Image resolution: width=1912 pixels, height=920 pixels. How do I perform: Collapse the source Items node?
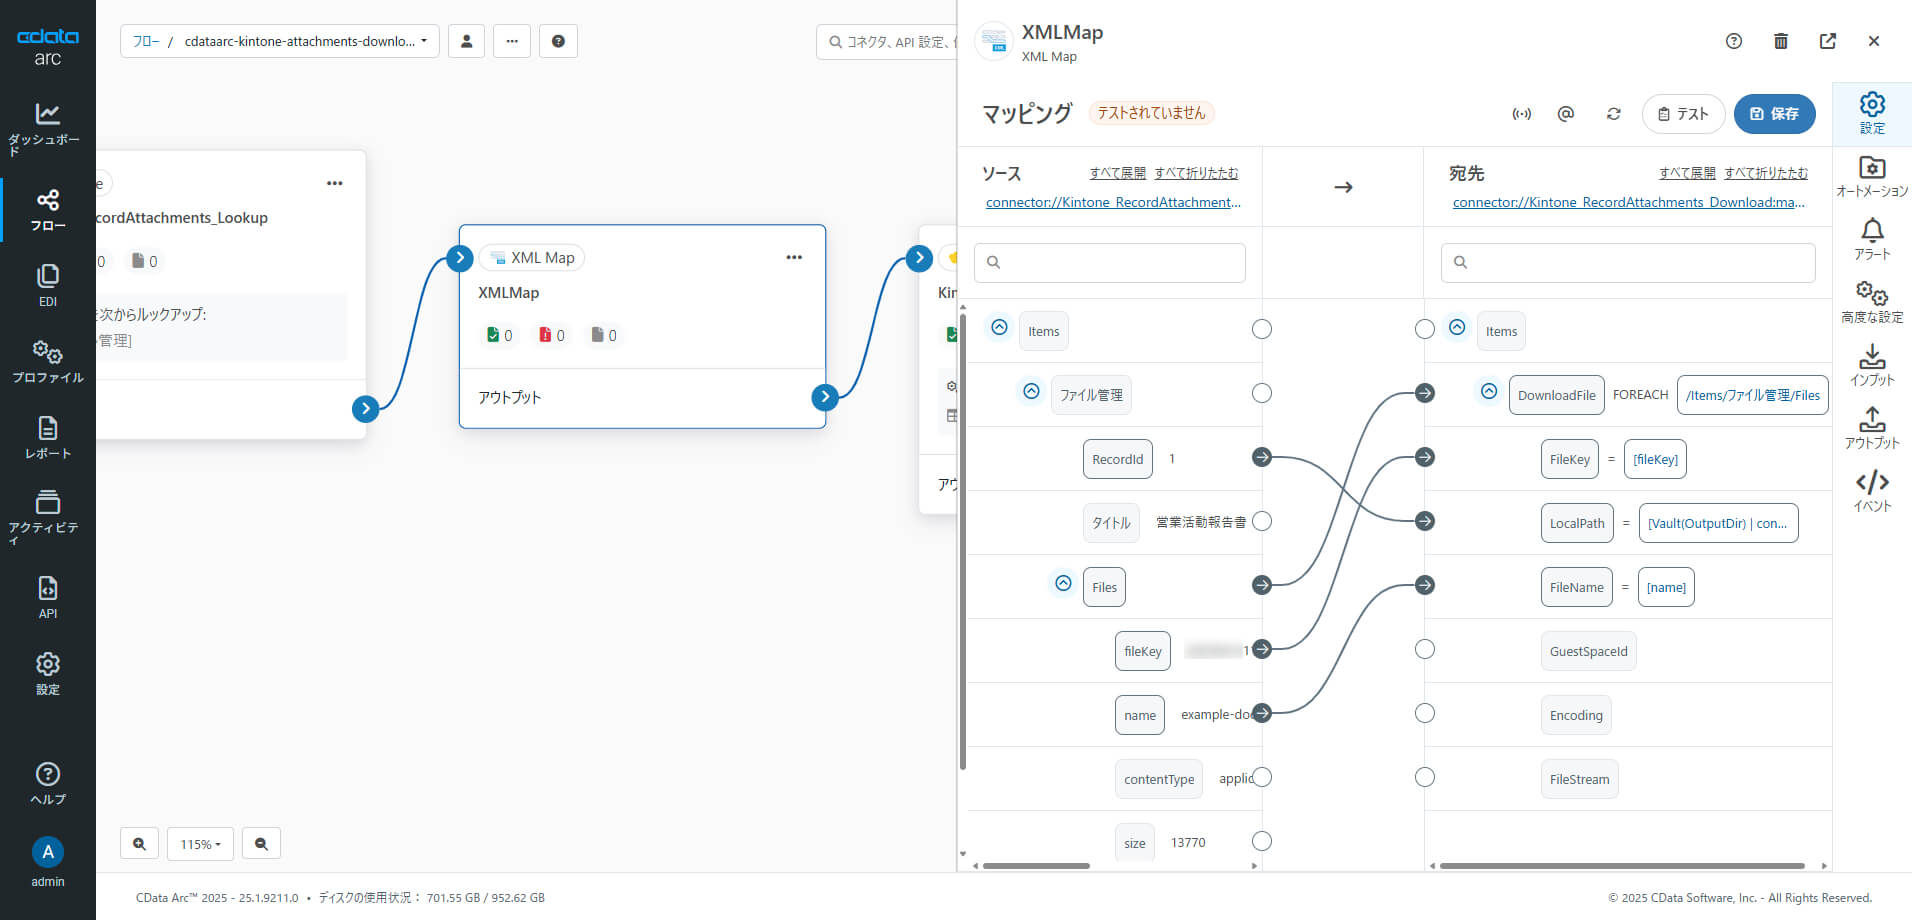click(999, 327)
